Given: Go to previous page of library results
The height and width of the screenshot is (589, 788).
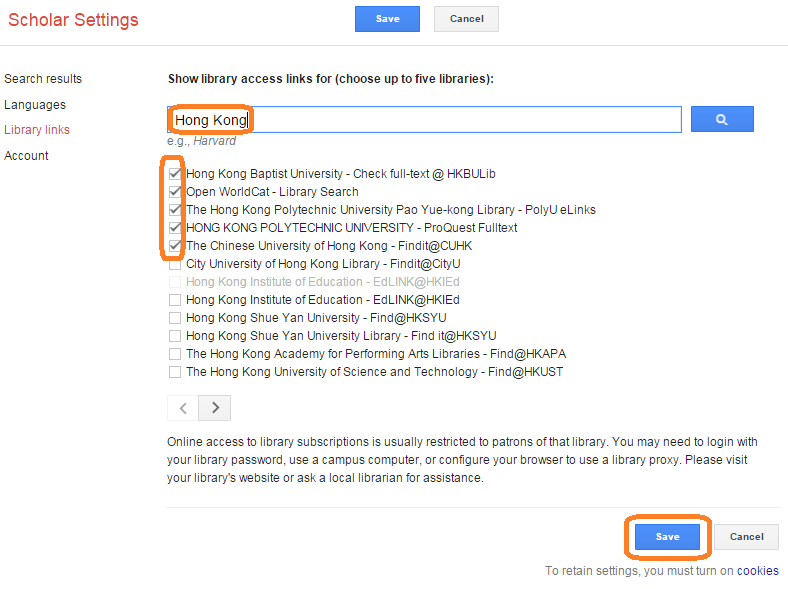Looking at the screenshot, I should coord(183,408).
